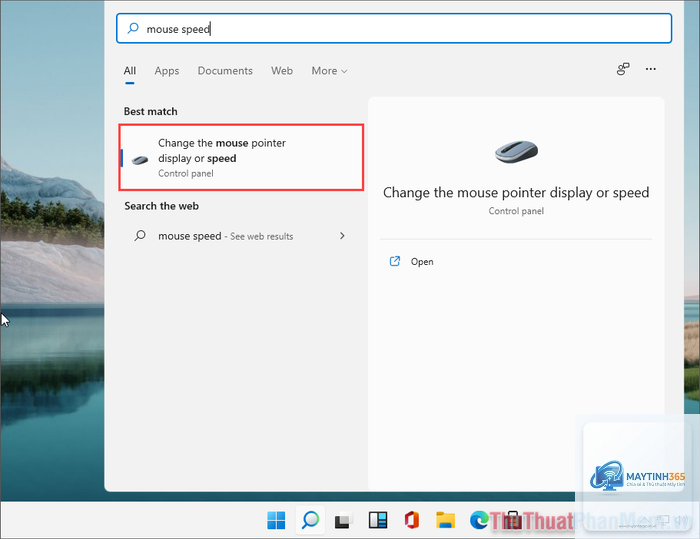The width and height of the screenshot is (700, 539).
Task: Expand web result chevron arrow
Action: pyautogui.click(x=342, y=235)
